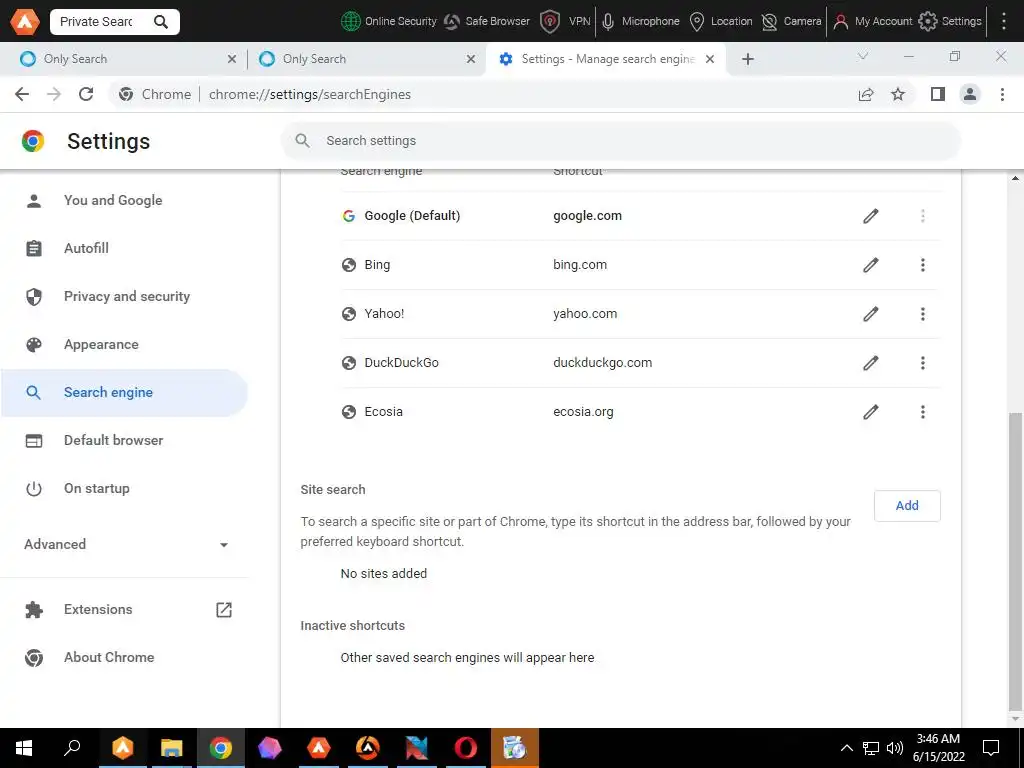Go back to previous page
Image resolution: width=1024 pixels, height=768 pixels.
click(x=22, y=94)
